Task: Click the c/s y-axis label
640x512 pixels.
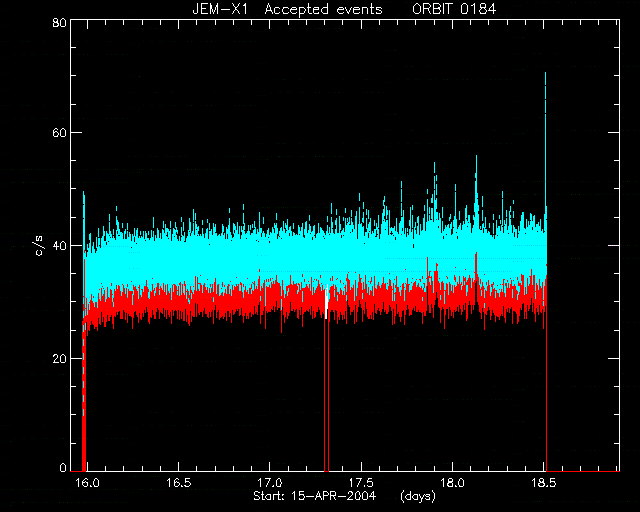Action: click(x=39, y=246)
